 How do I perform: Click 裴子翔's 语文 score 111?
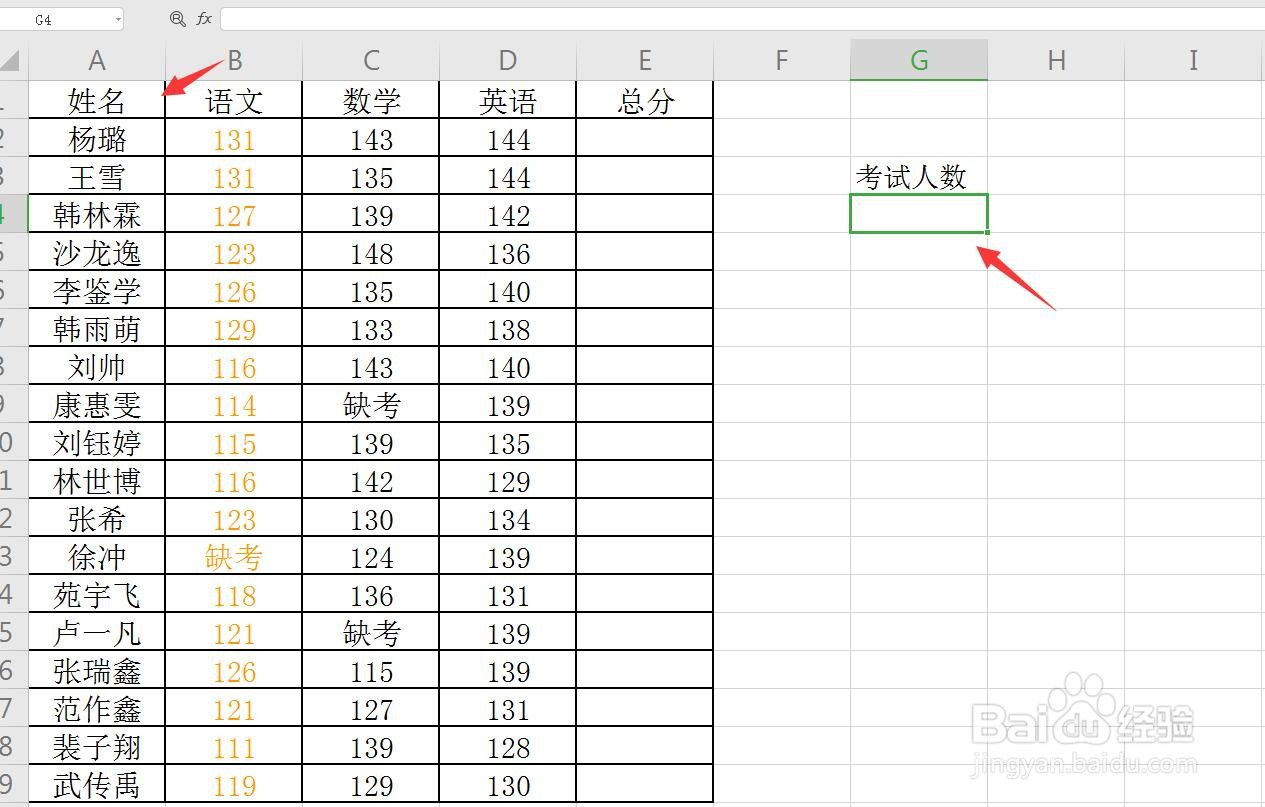(234, 746)
